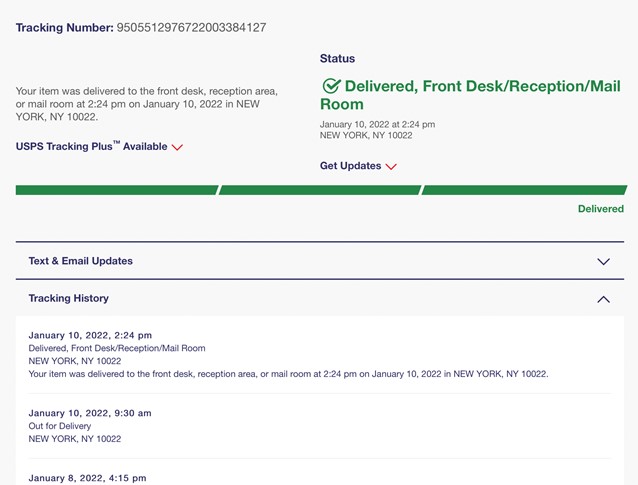638x485 pixels.
Task: Click red chevron next to Get Updates
Action: point(391,166)
